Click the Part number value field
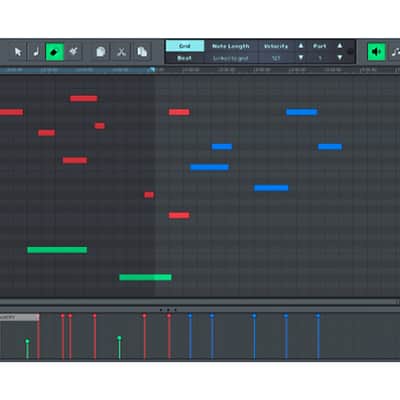400x400 pixels. [320, 58]
